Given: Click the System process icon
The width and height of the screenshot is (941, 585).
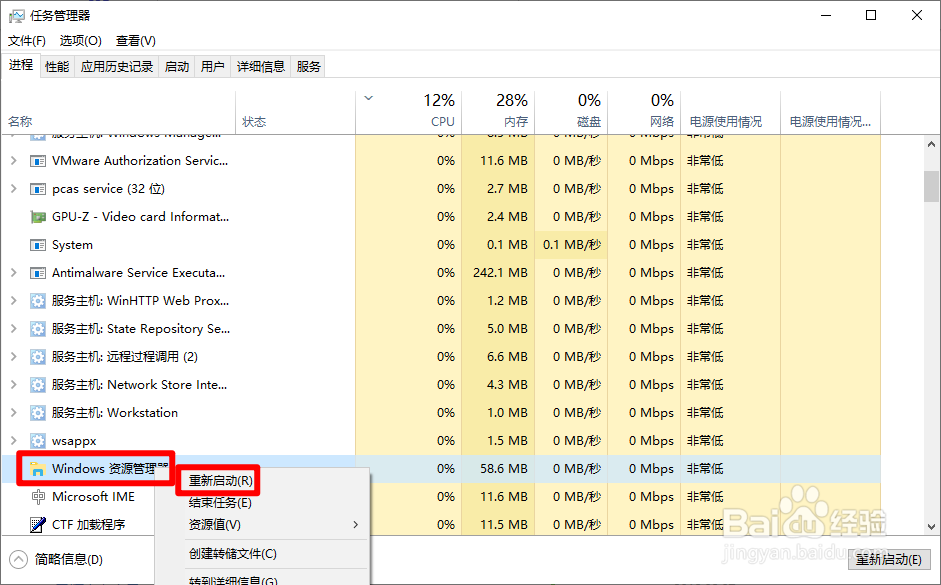Looking at the screenshot, I should (38, 245).
